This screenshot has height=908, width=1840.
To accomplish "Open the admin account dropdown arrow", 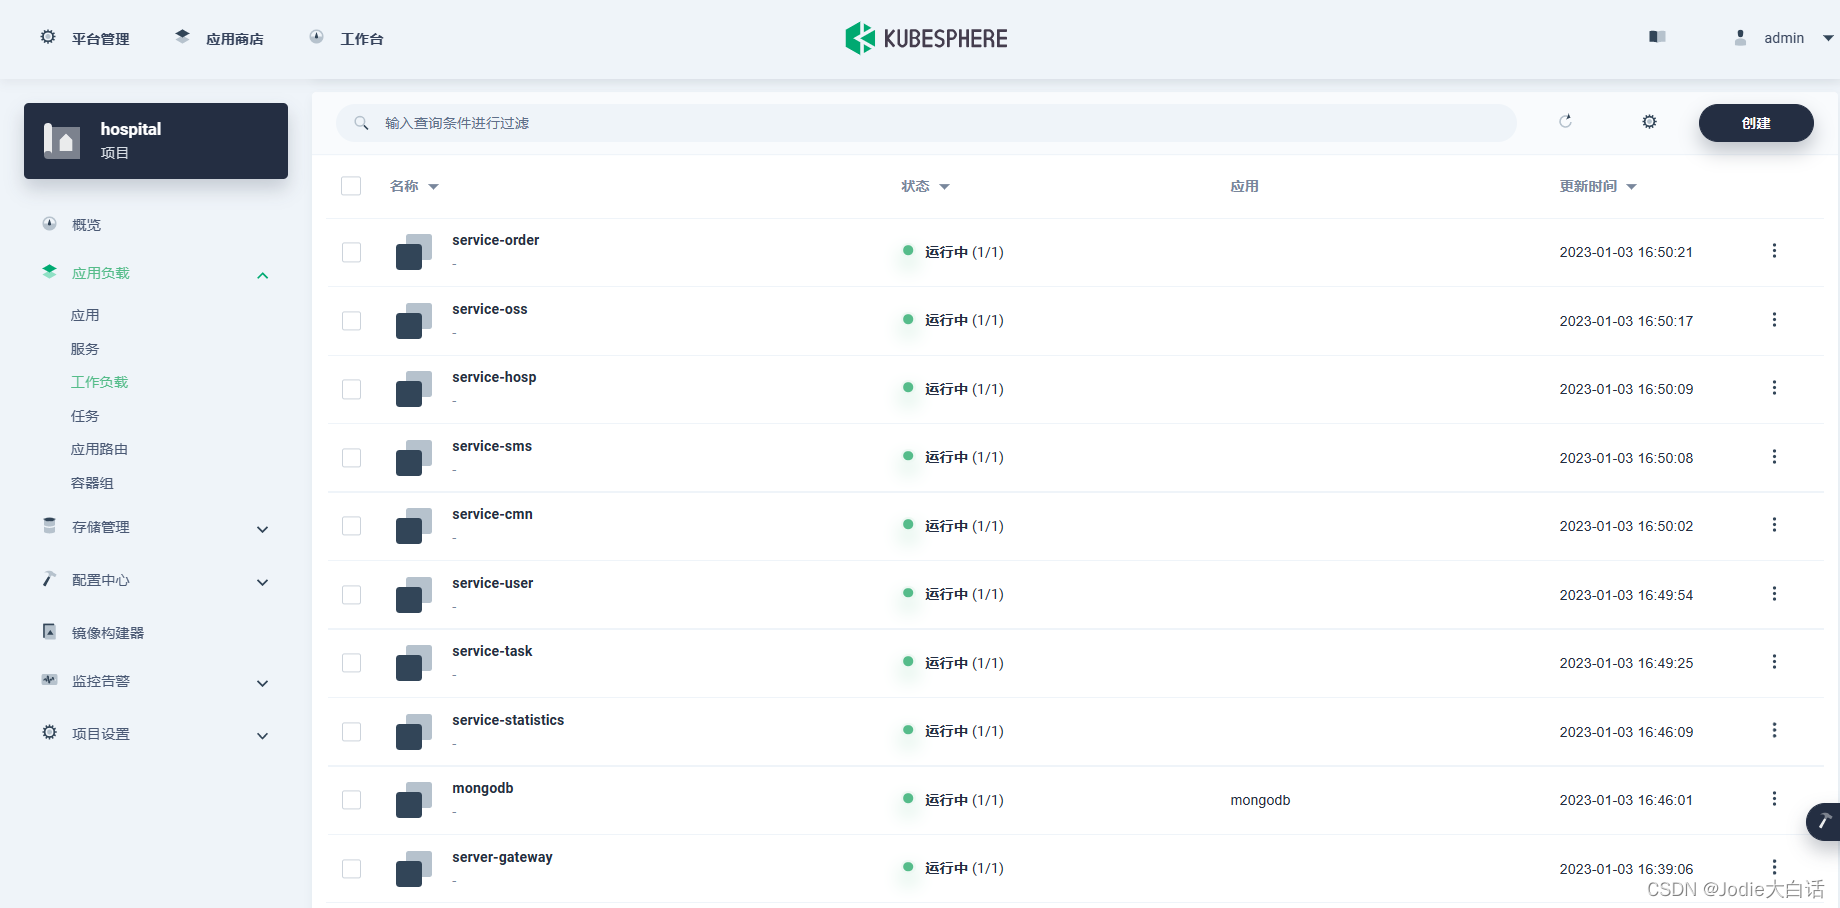I will pos(1828,38).
